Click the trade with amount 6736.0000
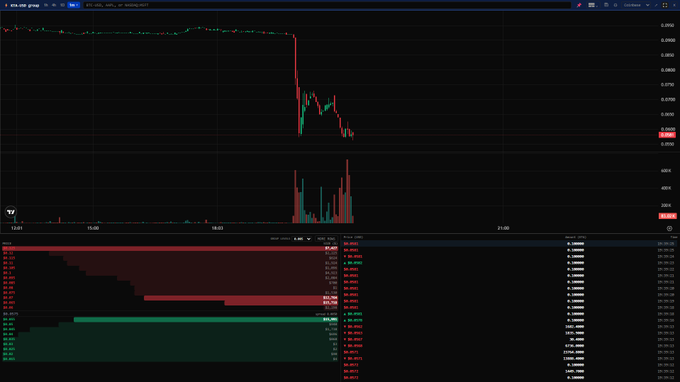Screen dimensions: 680x382 [510, 346]
